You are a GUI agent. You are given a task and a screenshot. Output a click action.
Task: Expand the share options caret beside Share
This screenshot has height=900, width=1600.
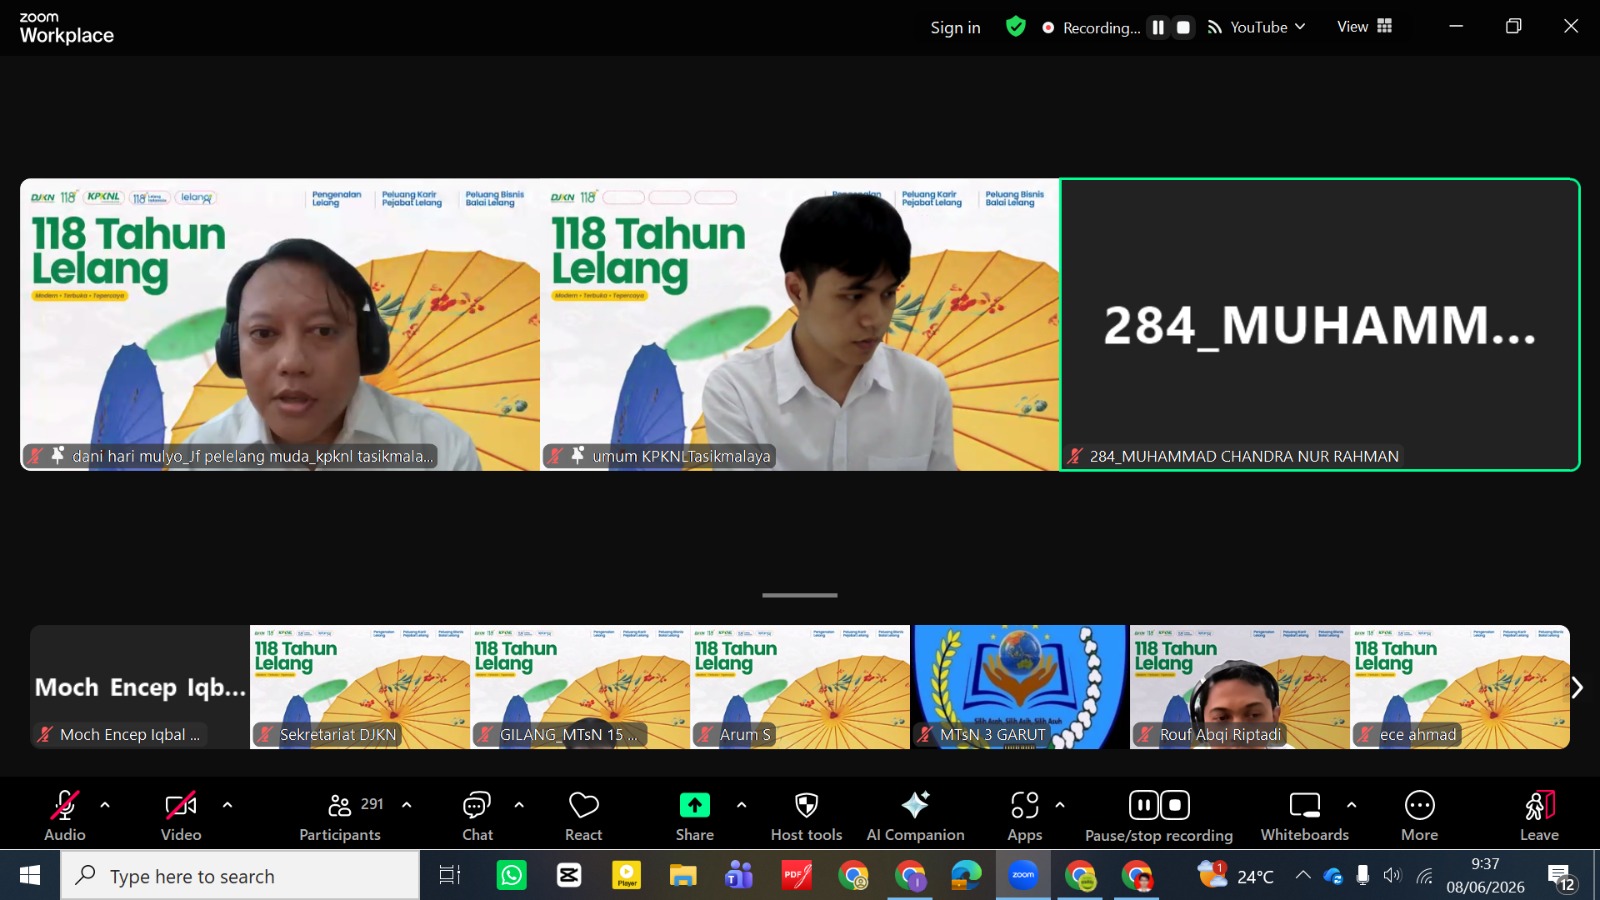click(x=741, y=804)
